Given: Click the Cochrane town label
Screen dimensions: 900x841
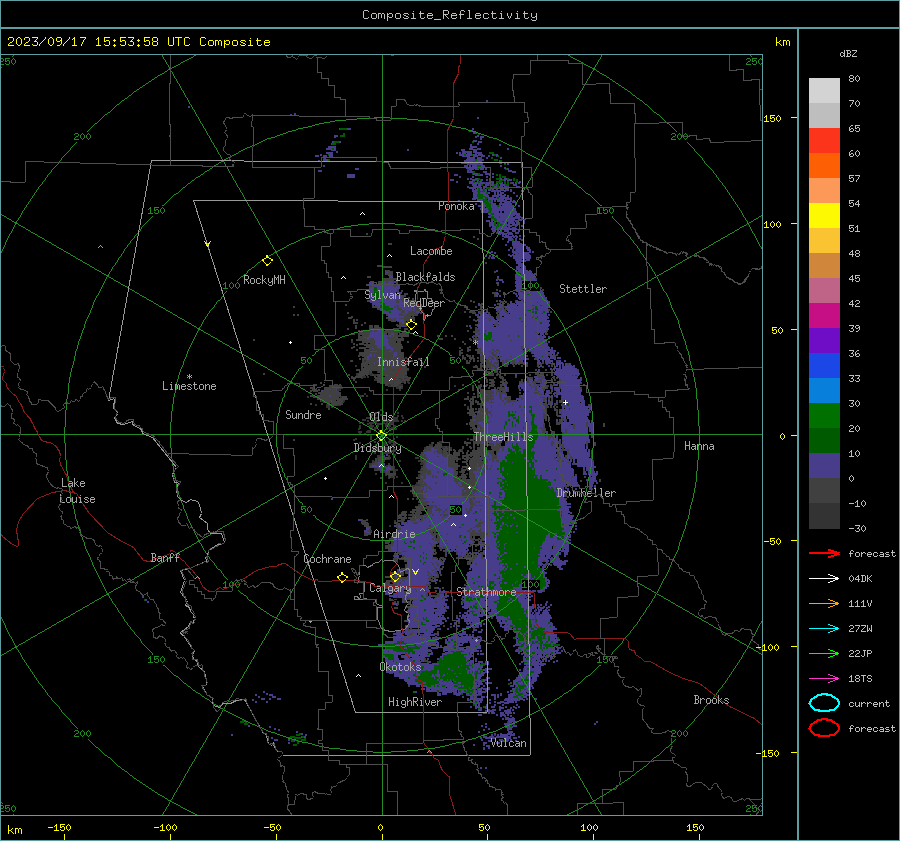Looking at the screenshot, I should click(327, 559).
